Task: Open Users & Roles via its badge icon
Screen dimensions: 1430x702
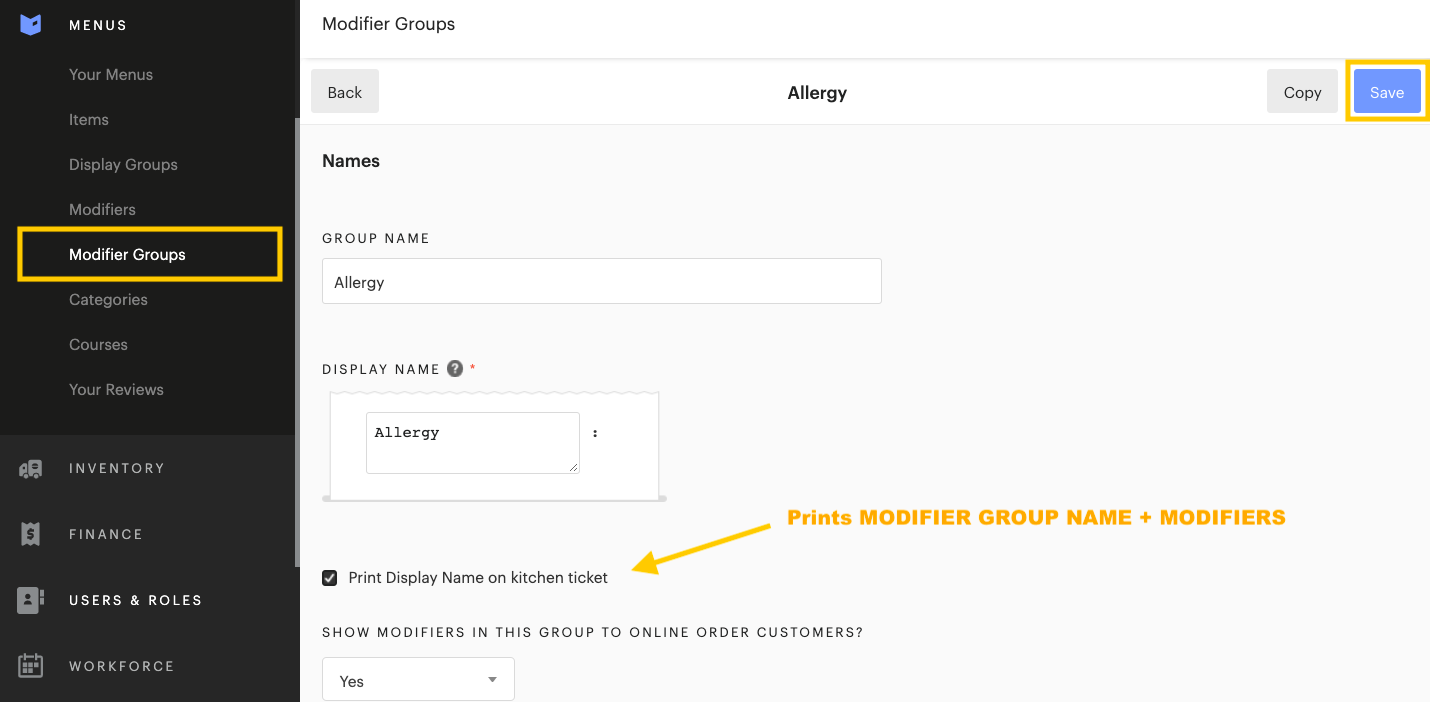Action: [30, 599]
